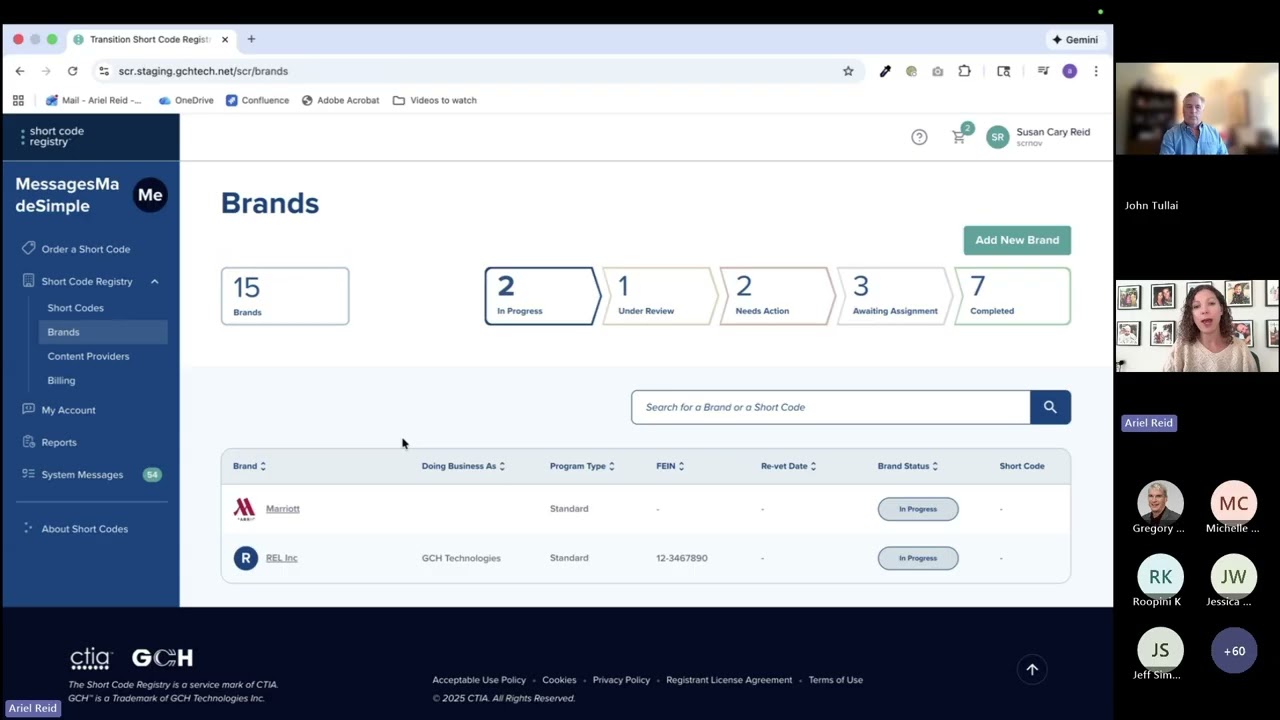Click the site info icon in address bar
Screen dimensions: 1280x720
[103, 71]
